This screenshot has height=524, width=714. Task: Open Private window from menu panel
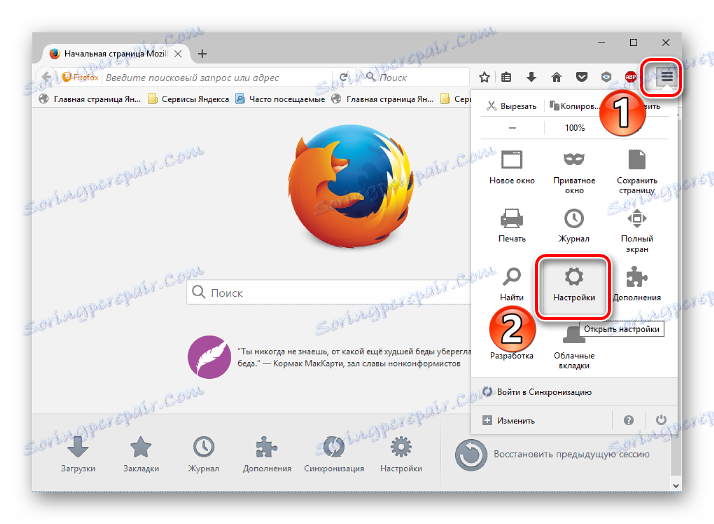[x=574, y=172]
